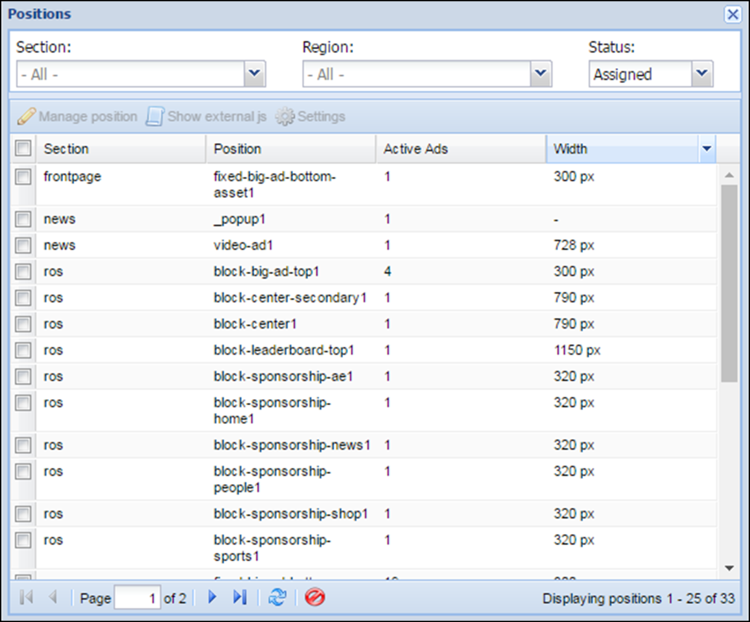Click the Section combo box field

131,74
